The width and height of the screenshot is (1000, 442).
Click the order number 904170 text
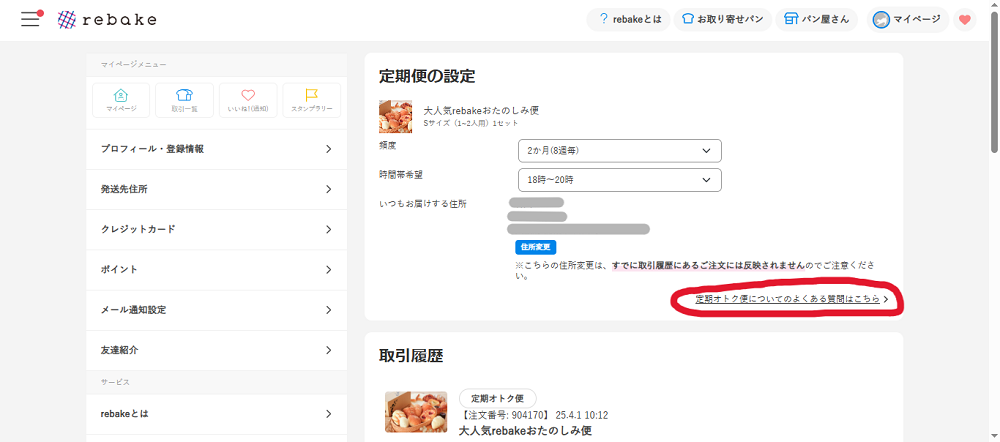pos(502,415)
